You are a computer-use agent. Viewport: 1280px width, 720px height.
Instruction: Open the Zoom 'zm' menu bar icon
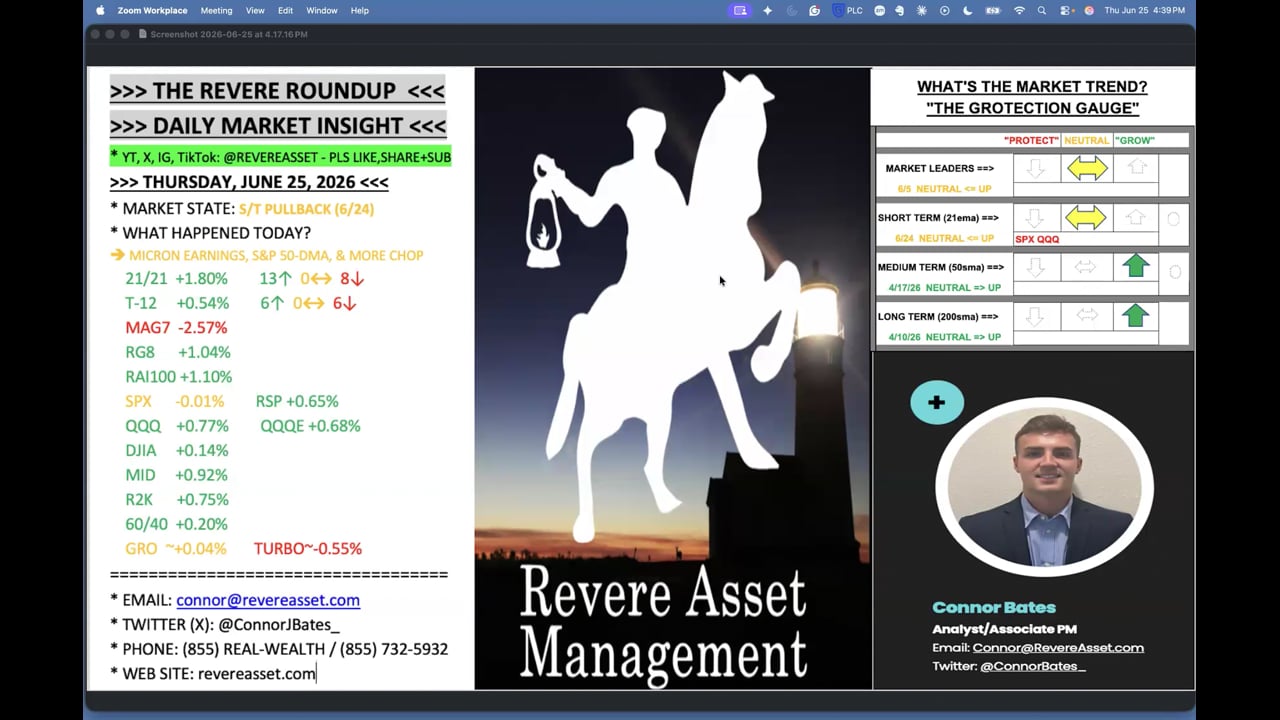tap(880, 10)
